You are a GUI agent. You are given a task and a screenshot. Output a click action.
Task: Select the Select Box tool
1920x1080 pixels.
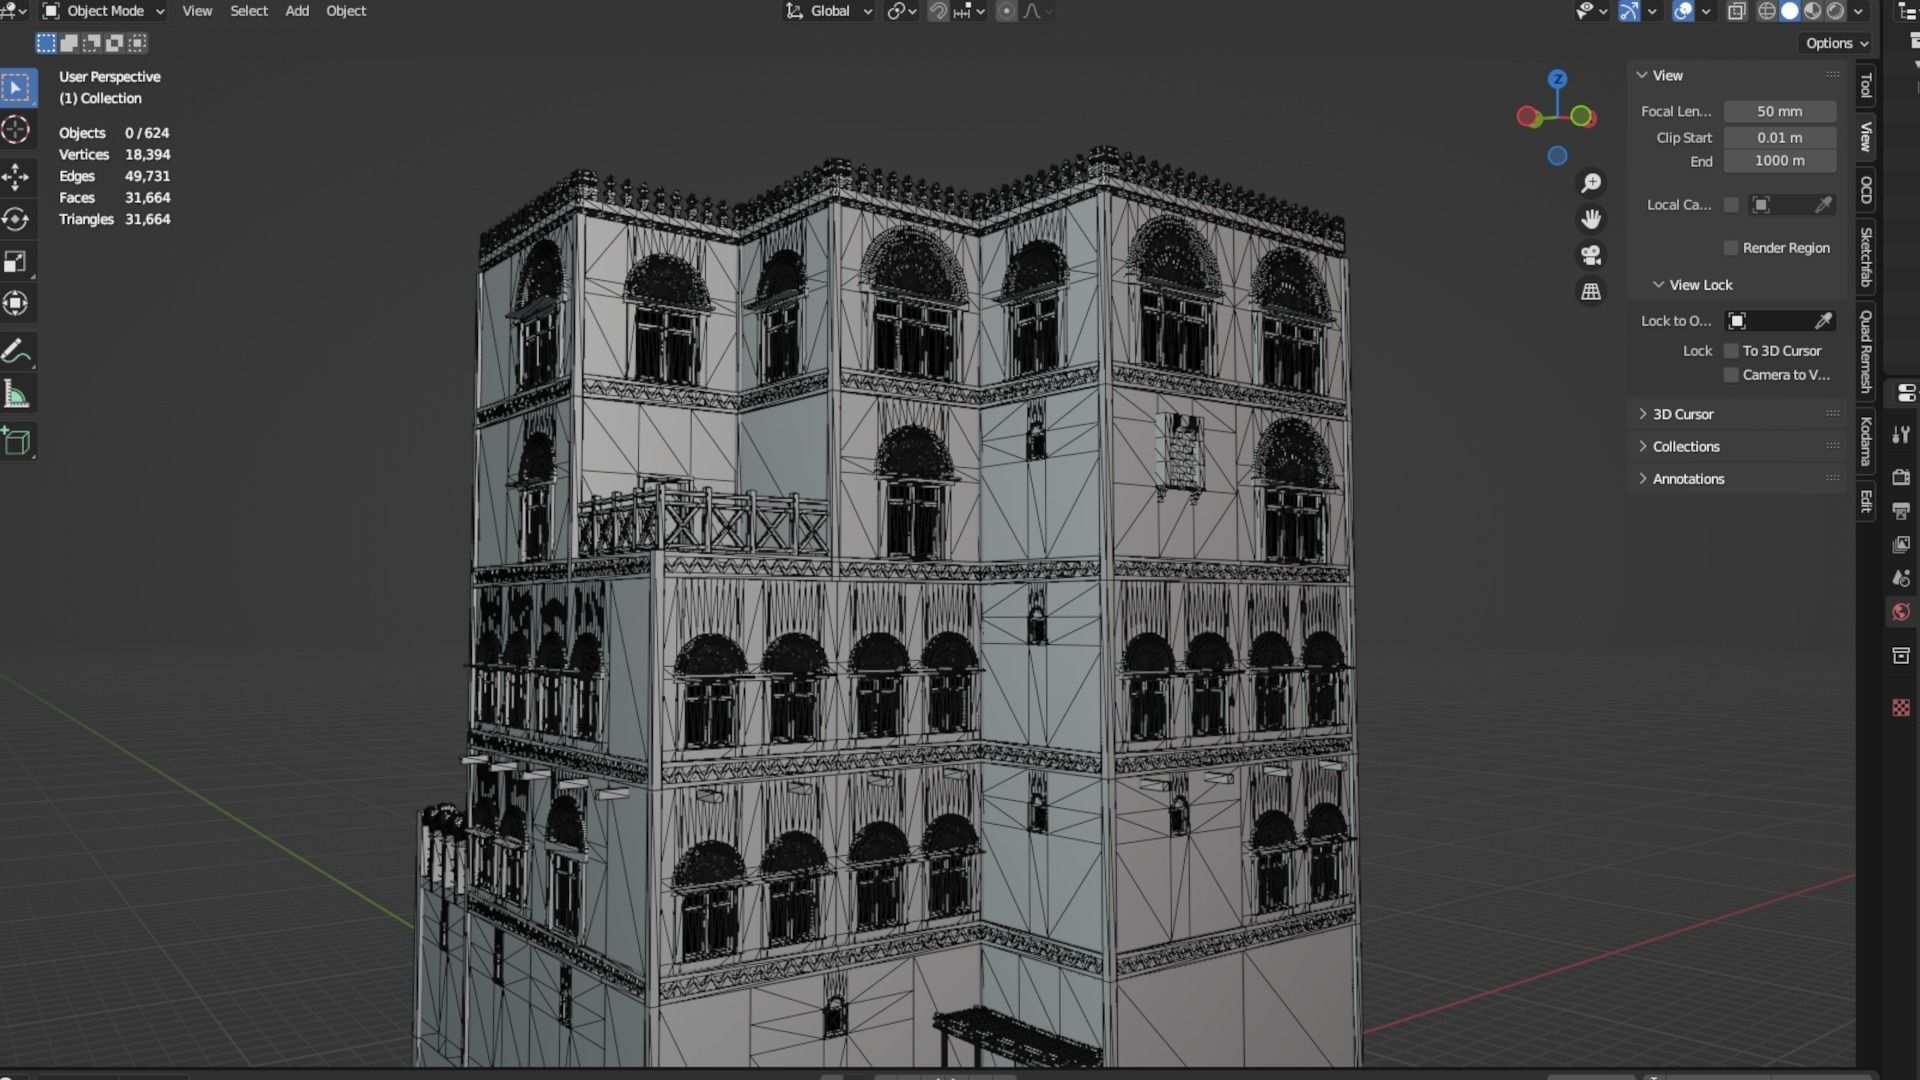pos(16,88)
